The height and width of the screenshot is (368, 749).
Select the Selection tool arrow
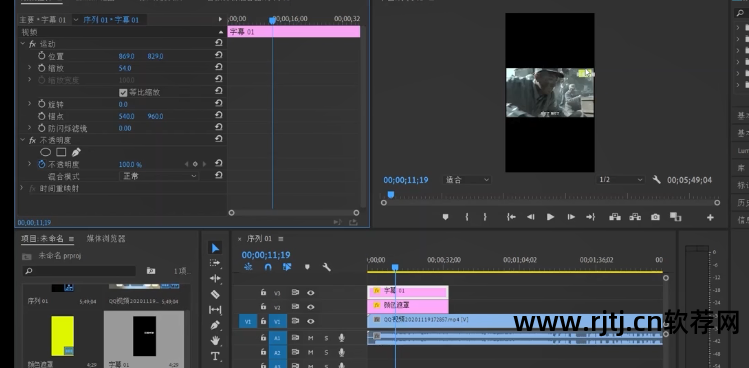(215, 248)
